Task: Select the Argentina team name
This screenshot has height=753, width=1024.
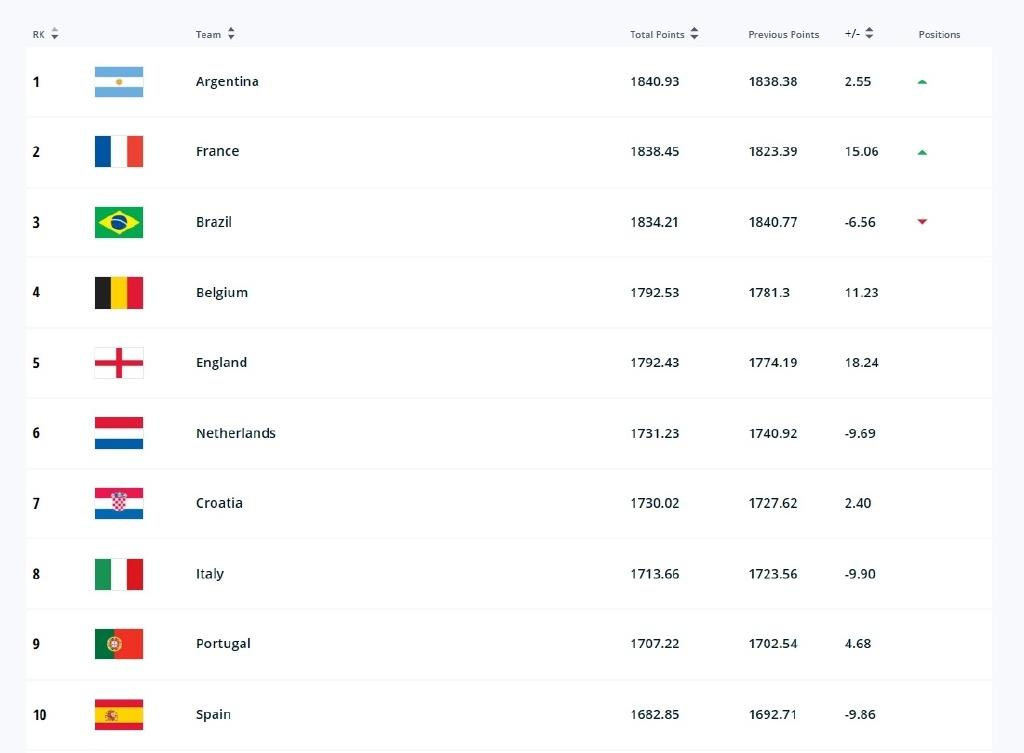Action: pyautogui.click(x=227, y=82)
